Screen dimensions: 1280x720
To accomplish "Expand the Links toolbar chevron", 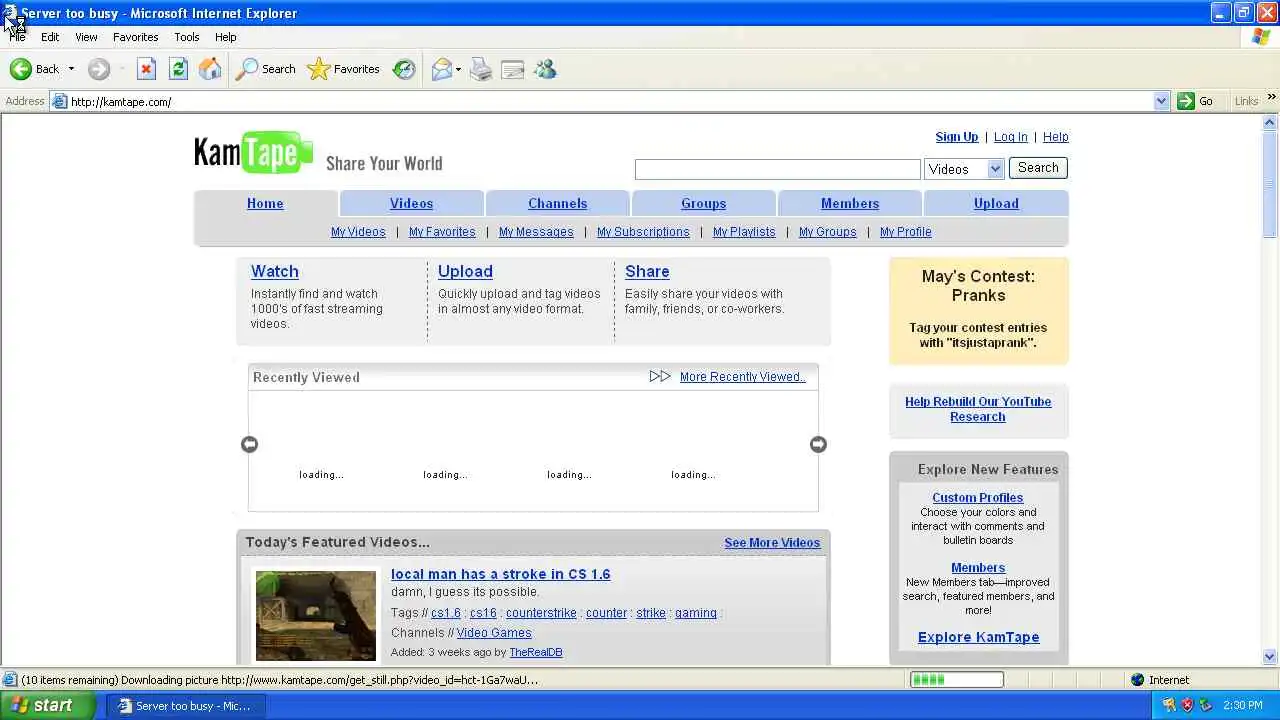I will [x=1271, y=98].
